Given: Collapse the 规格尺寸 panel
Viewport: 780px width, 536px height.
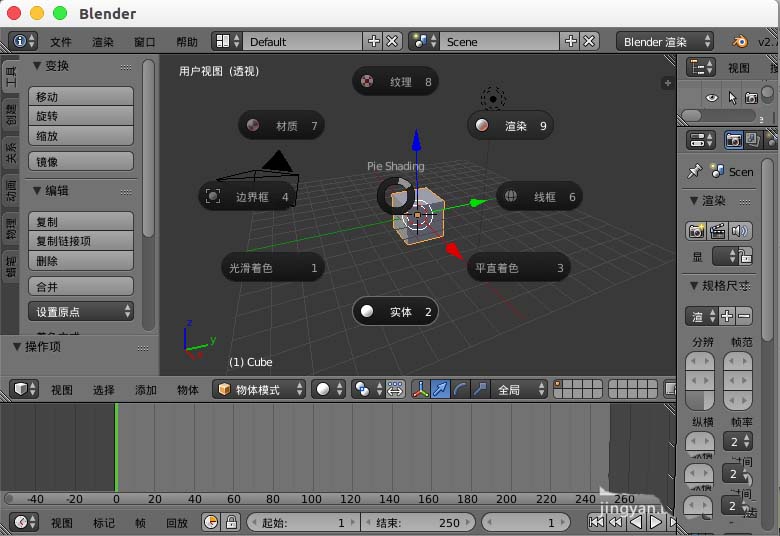Looking at the screenshot, I should click(x=694, y=286).
